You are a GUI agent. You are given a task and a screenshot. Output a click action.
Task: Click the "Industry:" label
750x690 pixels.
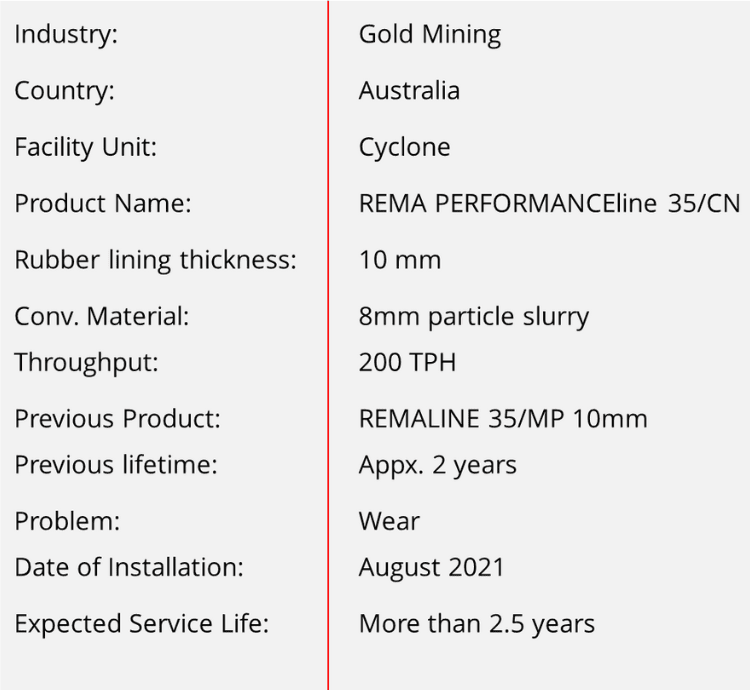66,34
